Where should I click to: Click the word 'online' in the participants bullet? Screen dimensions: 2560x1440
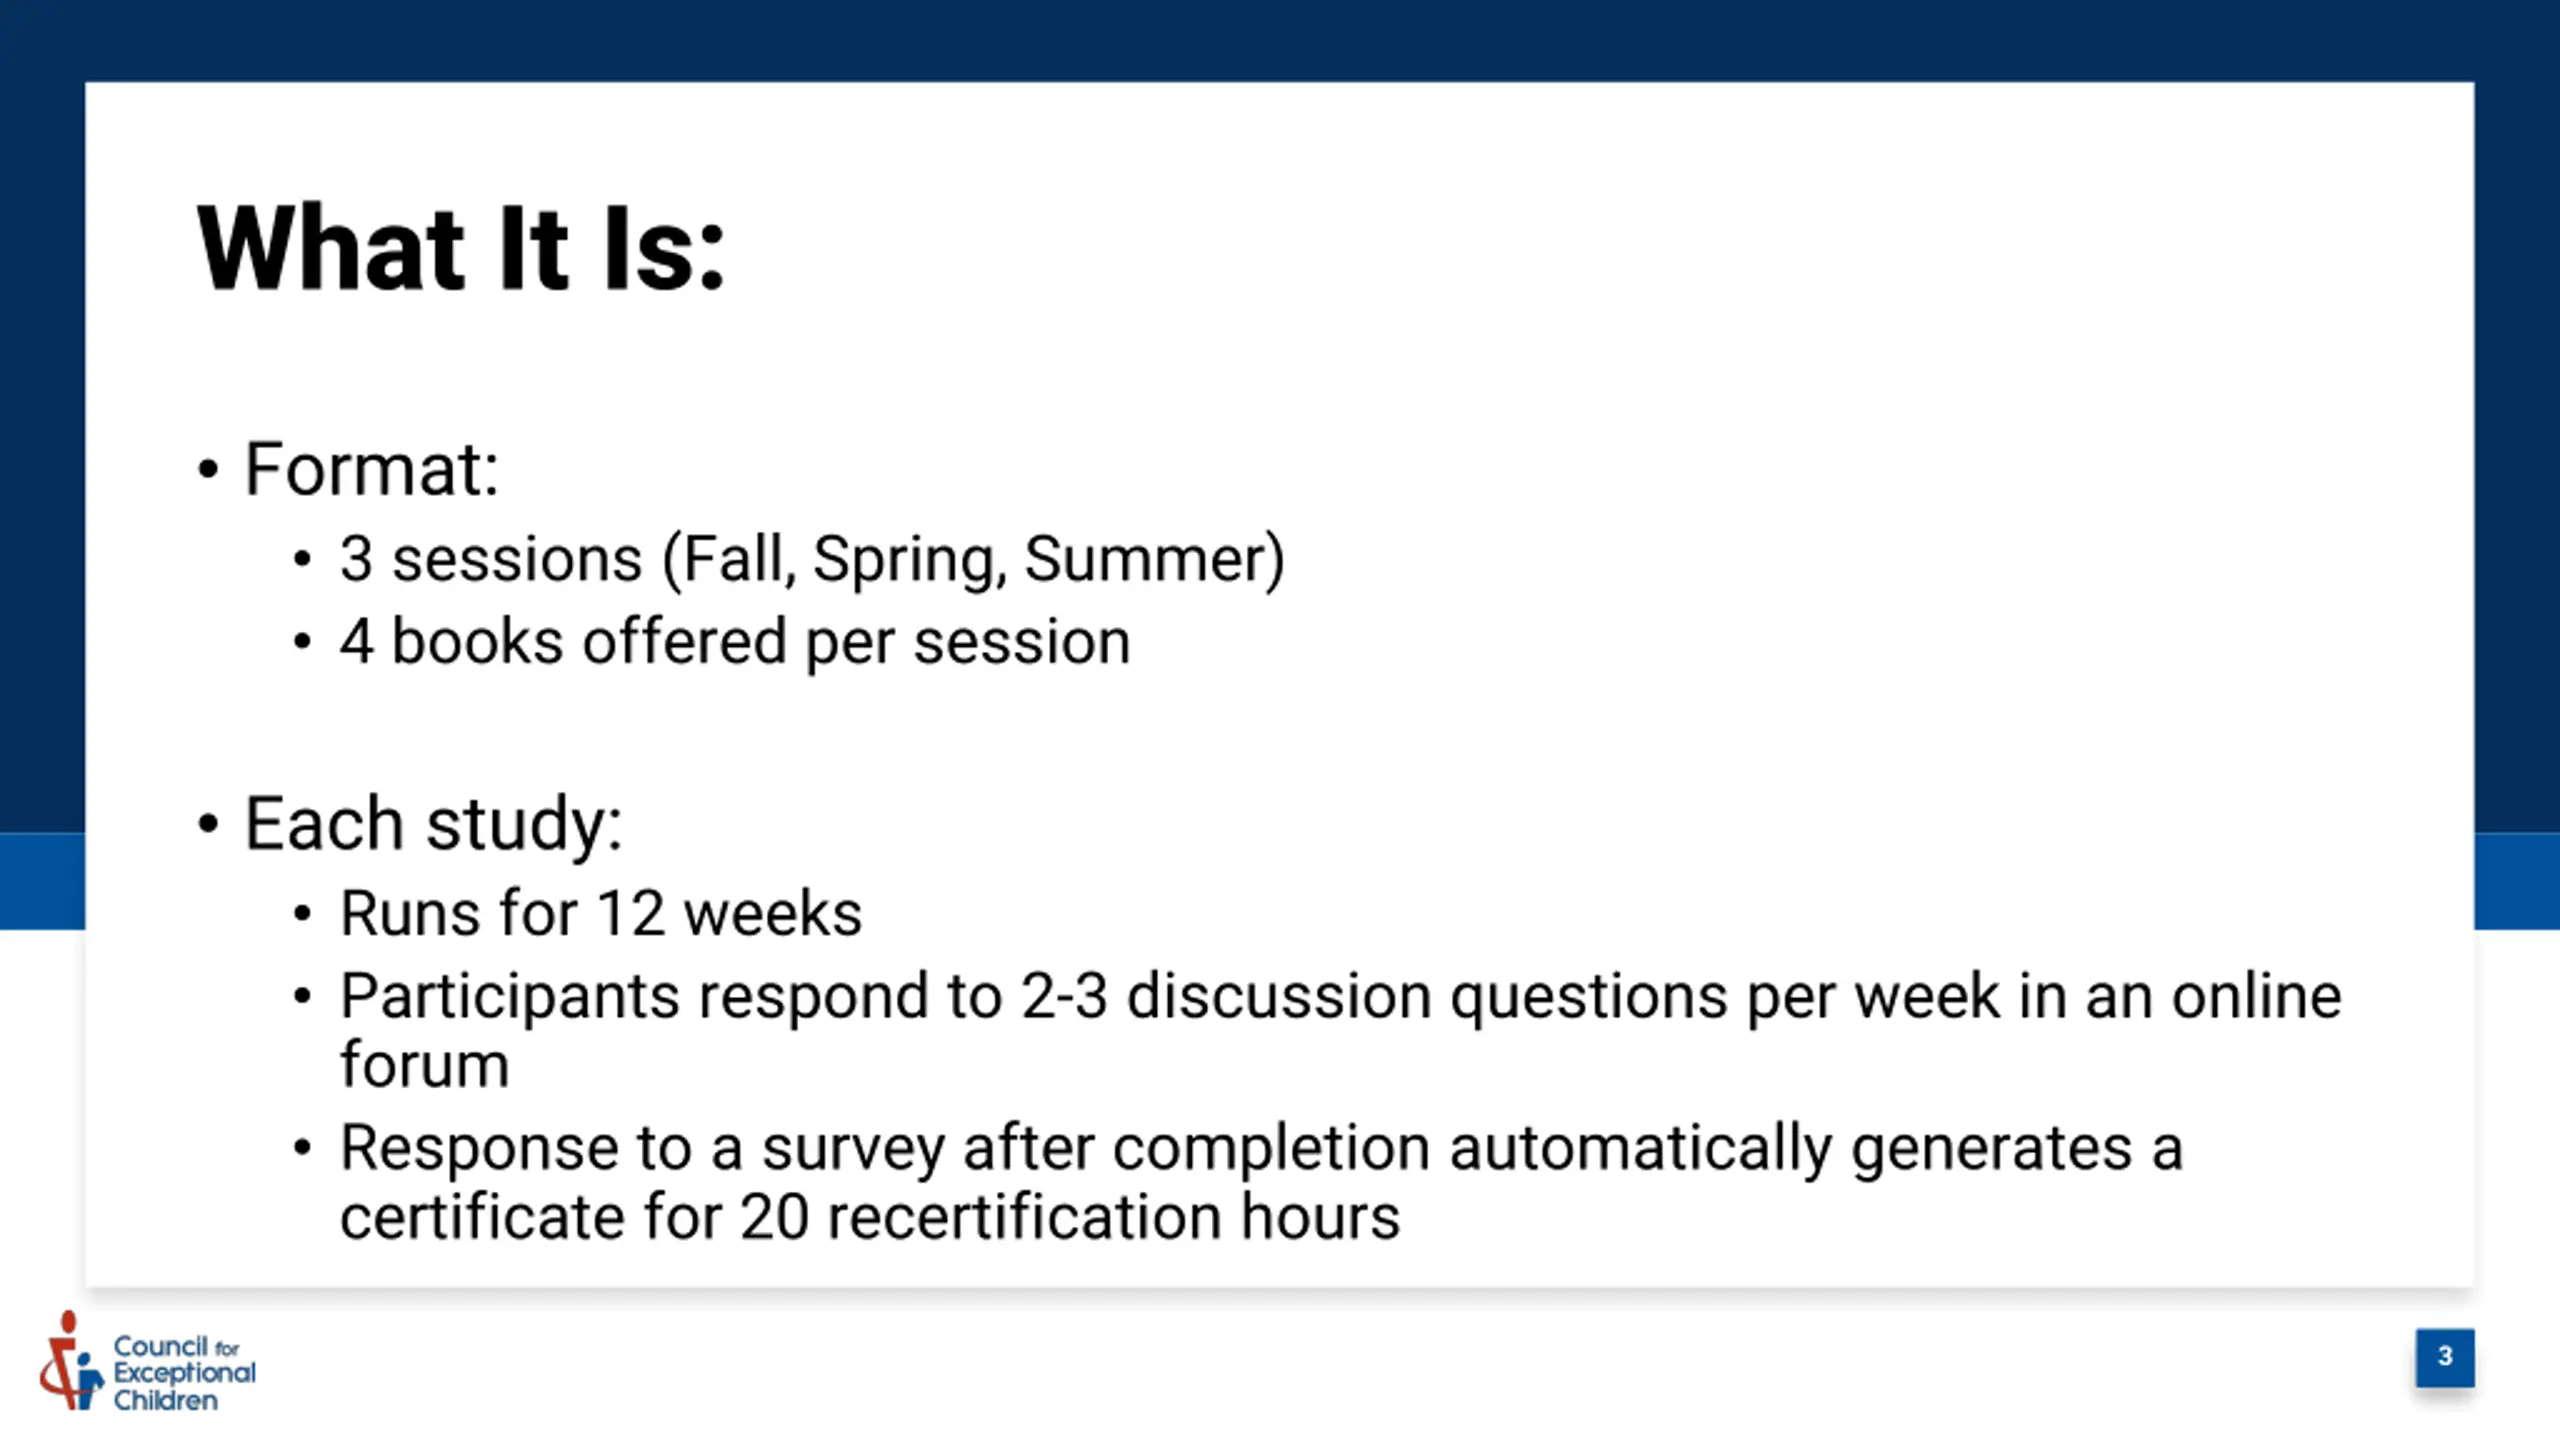pyautogui.click(x=2256, y=996)
